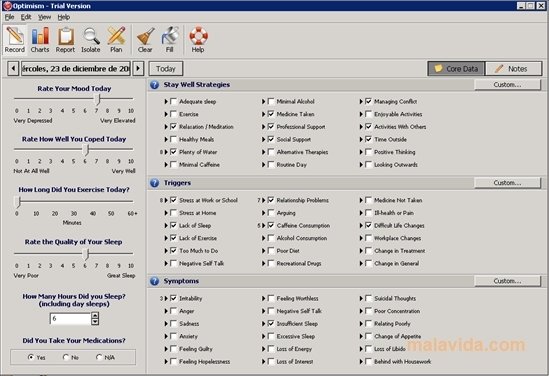The width and height of the screenshot is (549, 376).
Task: Click the coping rating slider handle
Action: tap(86, 150)
